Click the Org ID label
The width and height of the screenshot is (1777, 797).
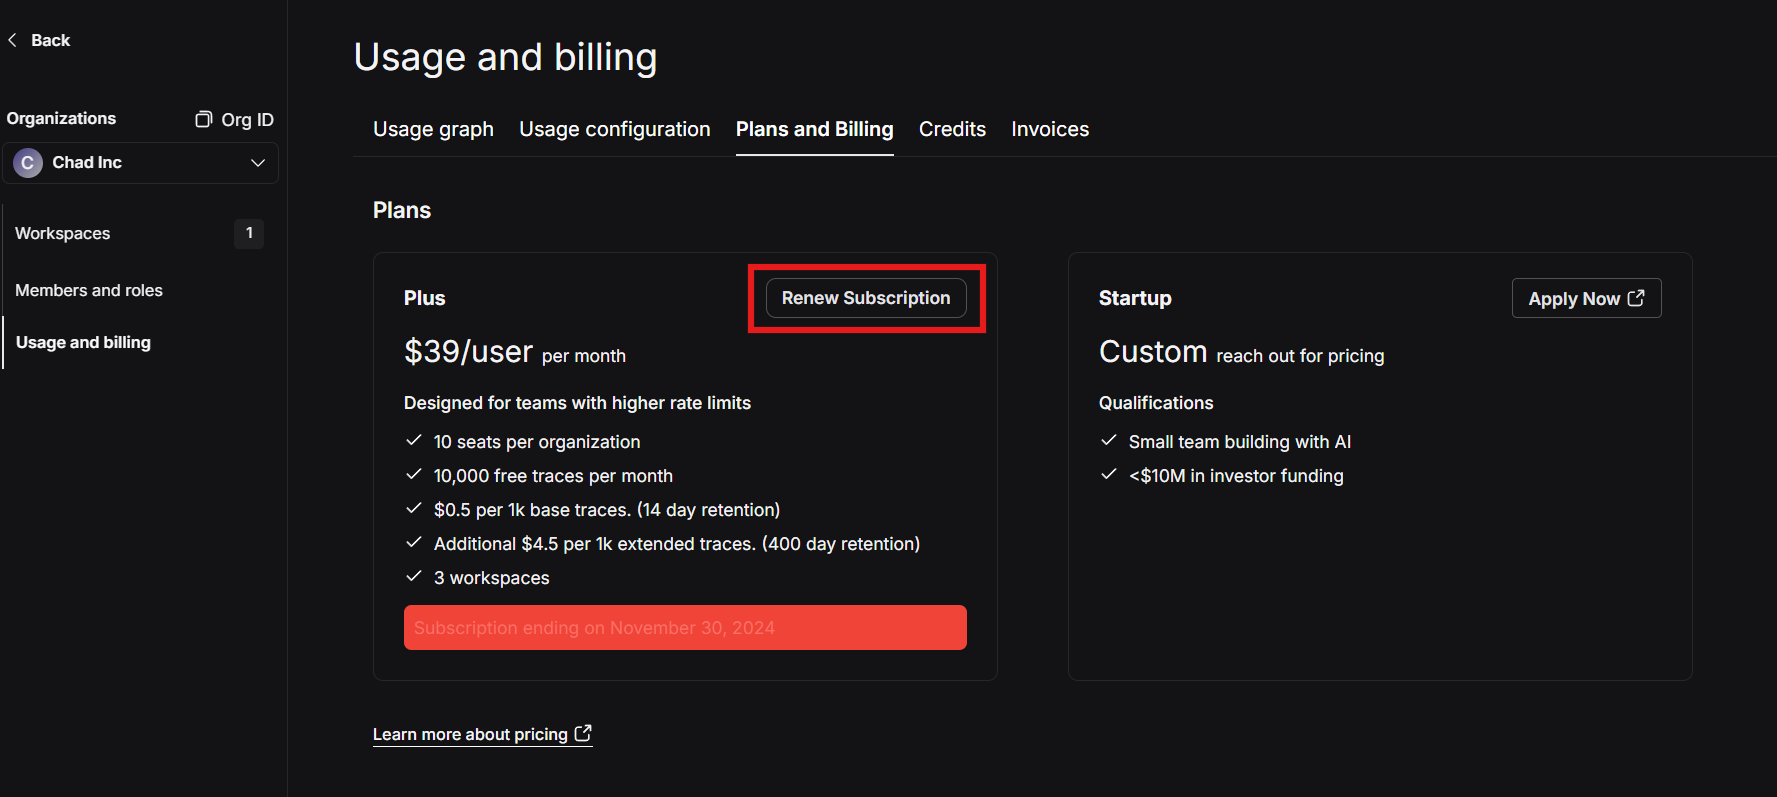pyautogui.click(x=247, y=120)
